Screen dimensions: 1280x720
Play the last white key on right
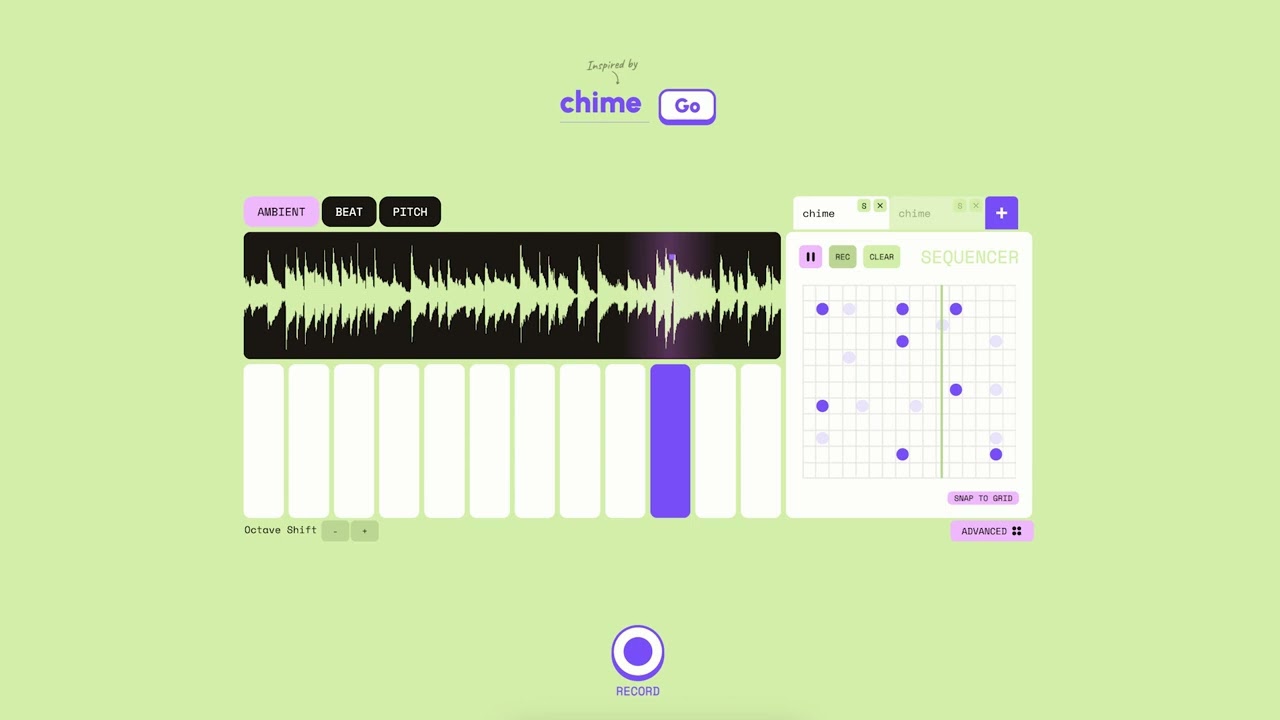click(761, 441)
